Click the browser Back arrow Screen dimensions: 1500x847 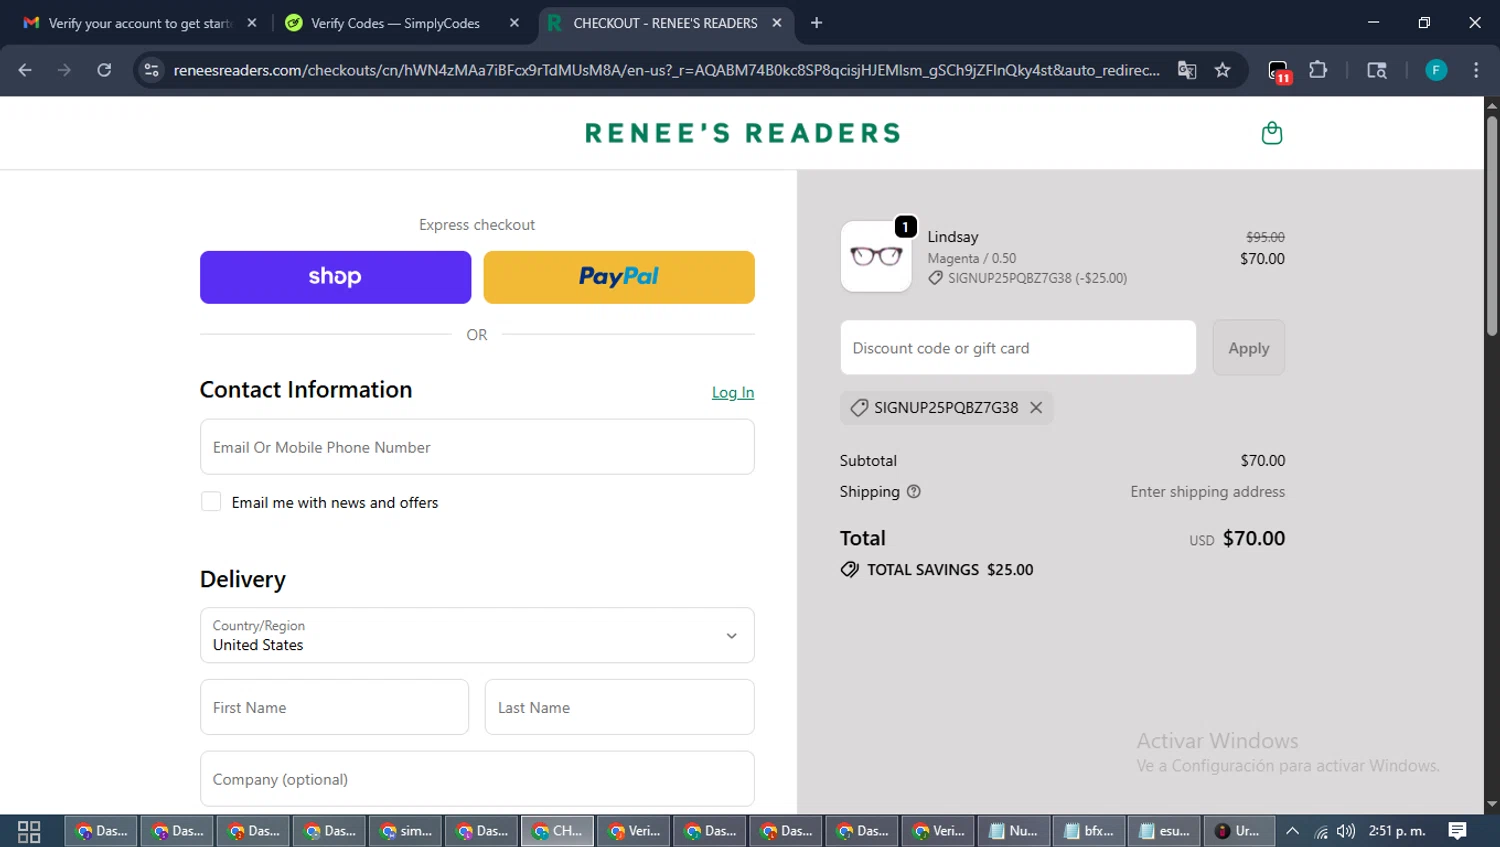click(x=25, y=70)
